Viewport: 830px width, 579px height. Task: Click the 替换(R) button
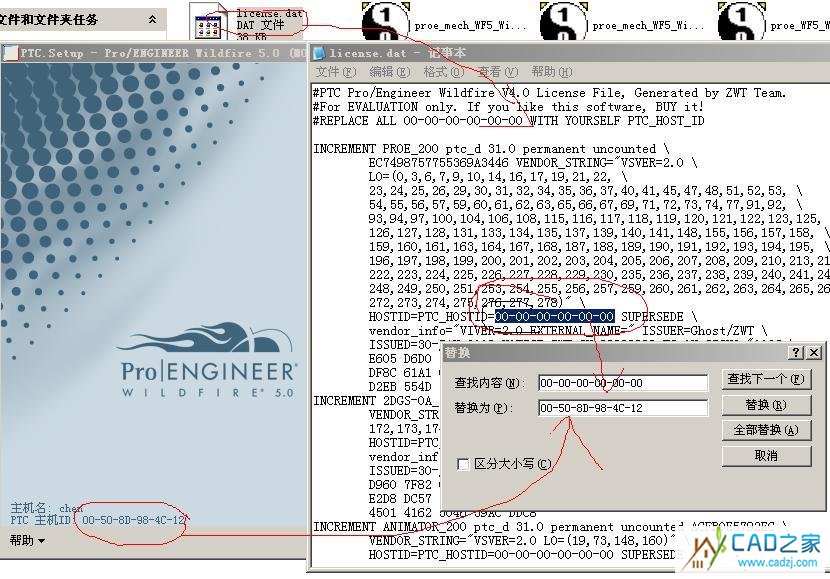click(x=765, y=405)
